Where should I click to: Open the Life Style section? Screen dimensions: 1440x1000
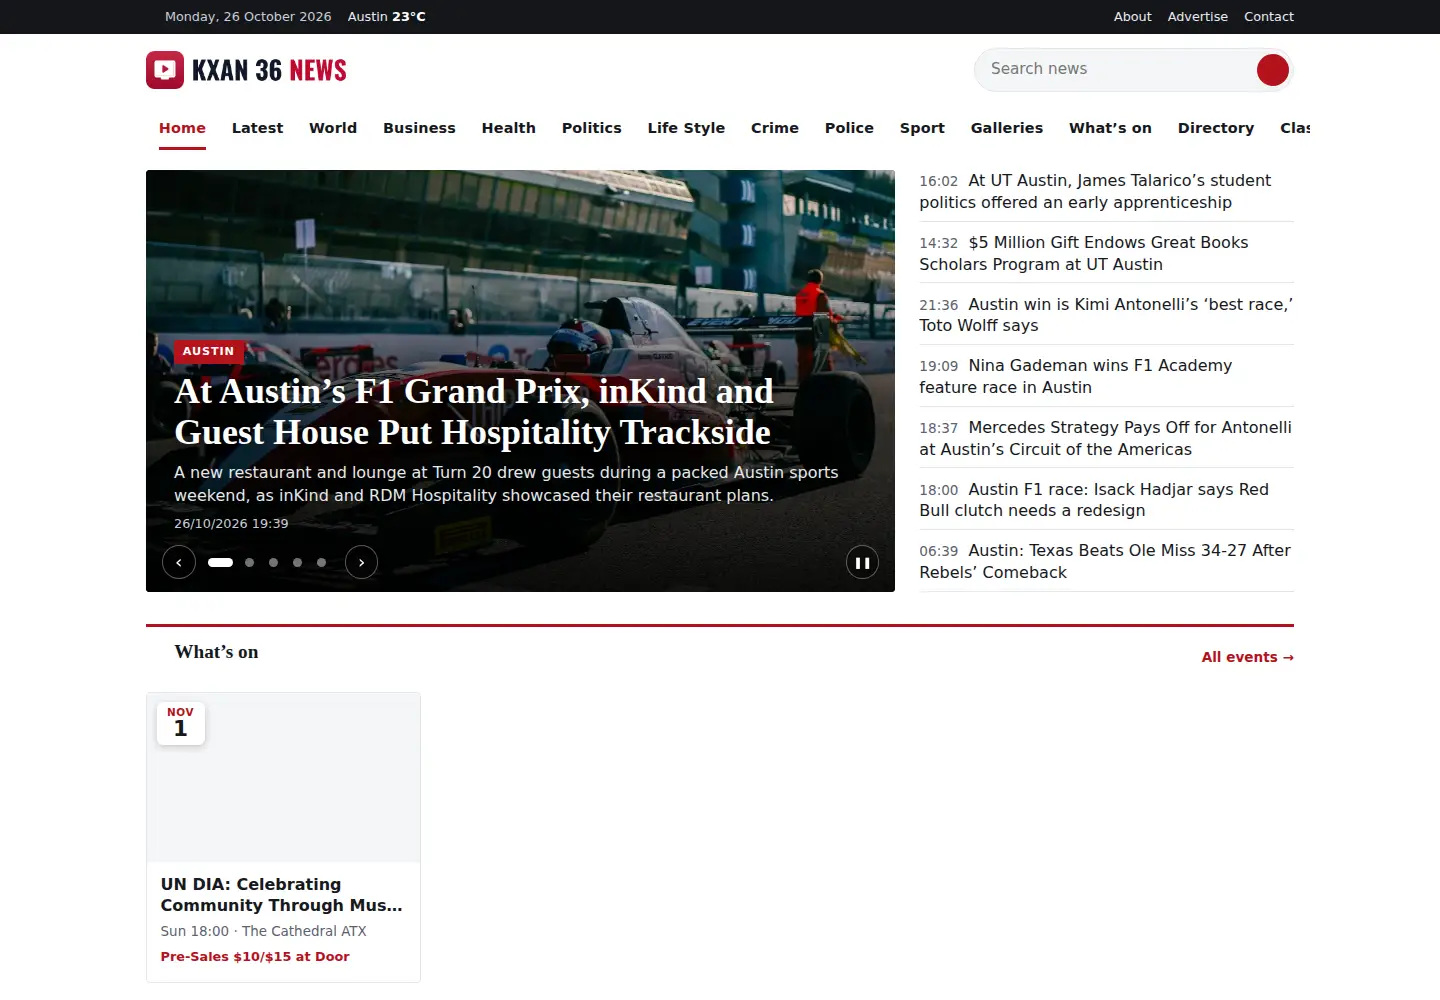686,128
